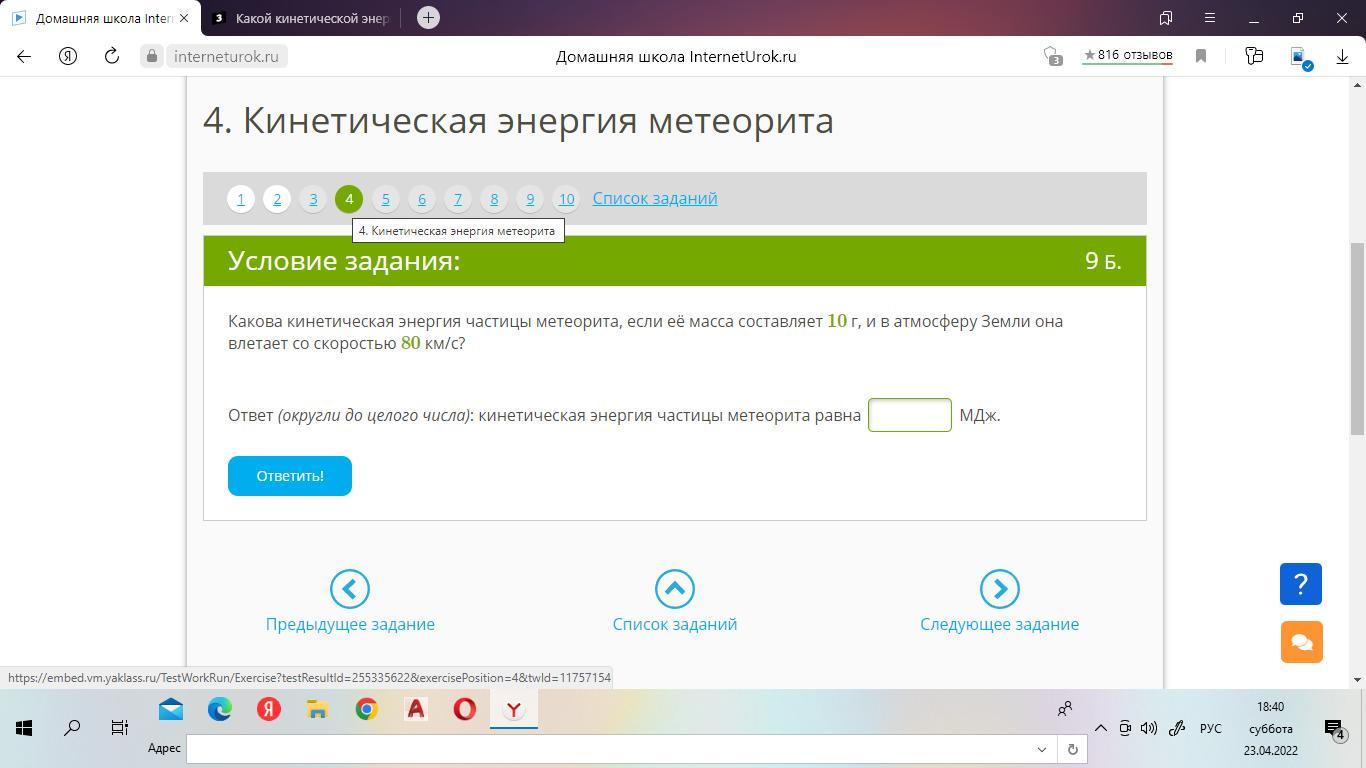
Task: Open the Список заданий link in number bar
Action: click(x=654, y=198)
